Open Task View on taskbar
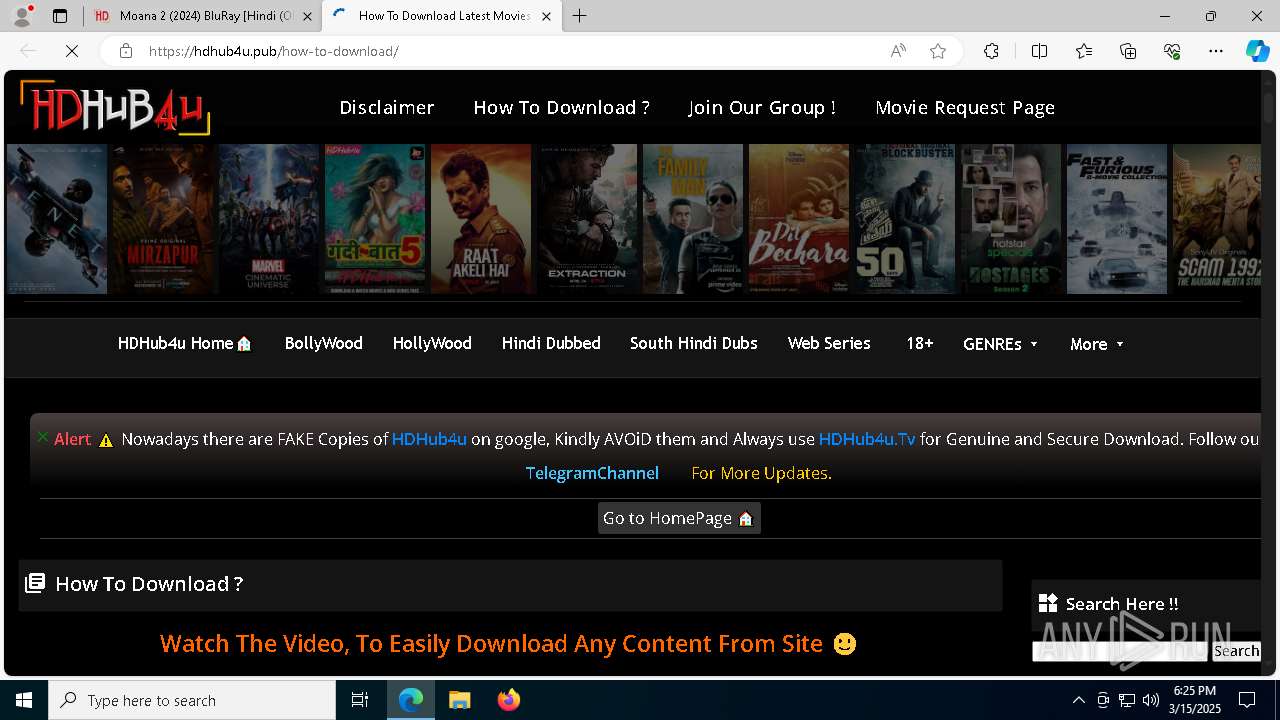This screenshot has width=1280, height=720. 360,700
